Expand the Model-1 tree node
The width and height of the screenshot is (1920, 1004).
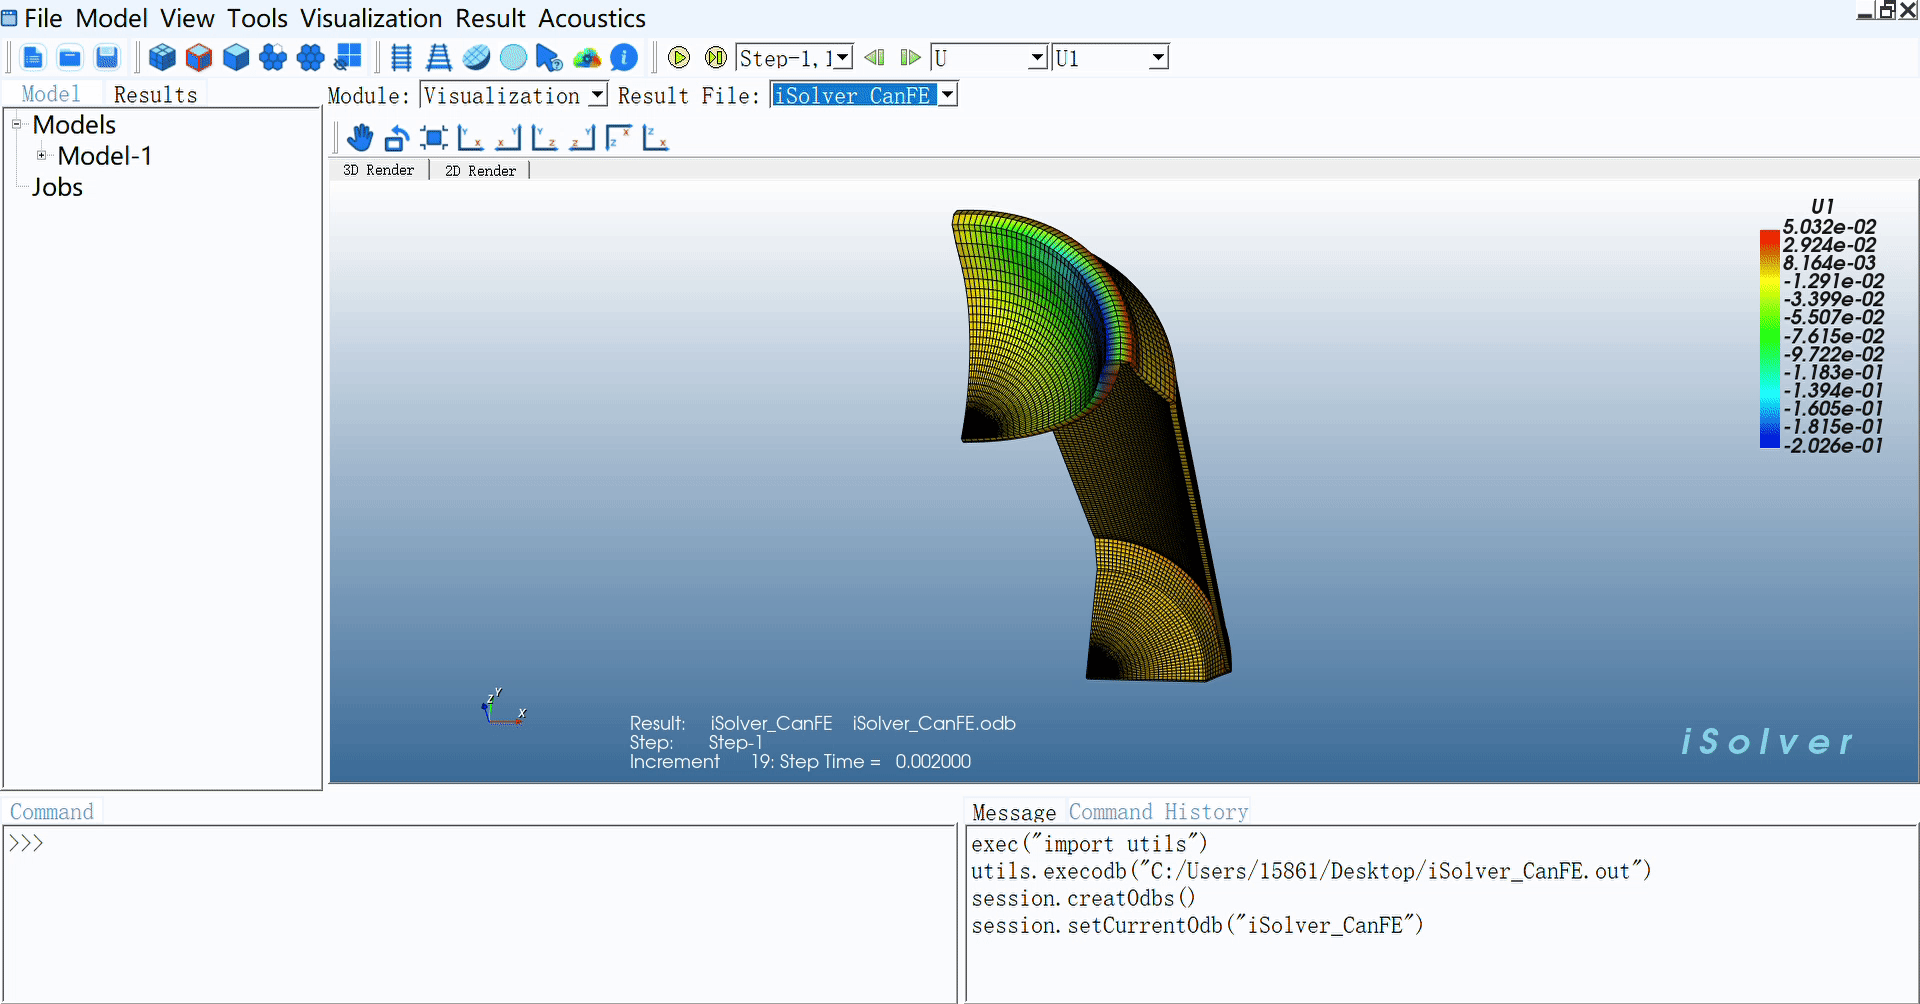click(x=41, y=155)
